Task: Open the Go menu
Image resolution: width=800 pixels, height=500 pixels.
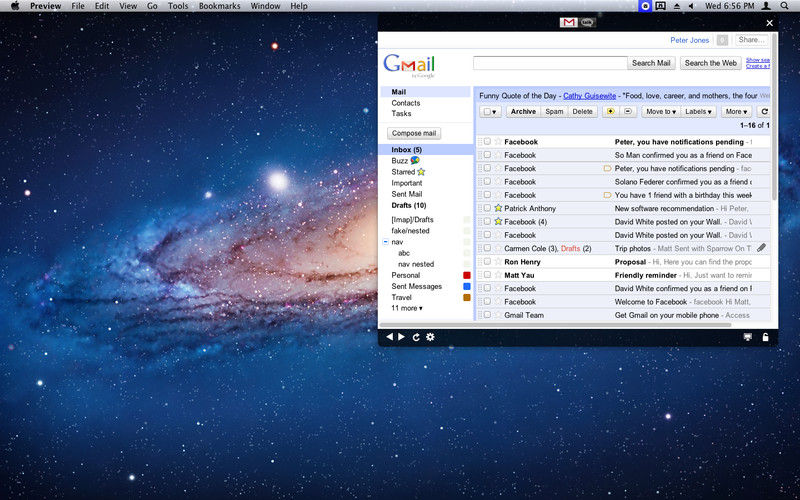Action: (x=152, y=6)
